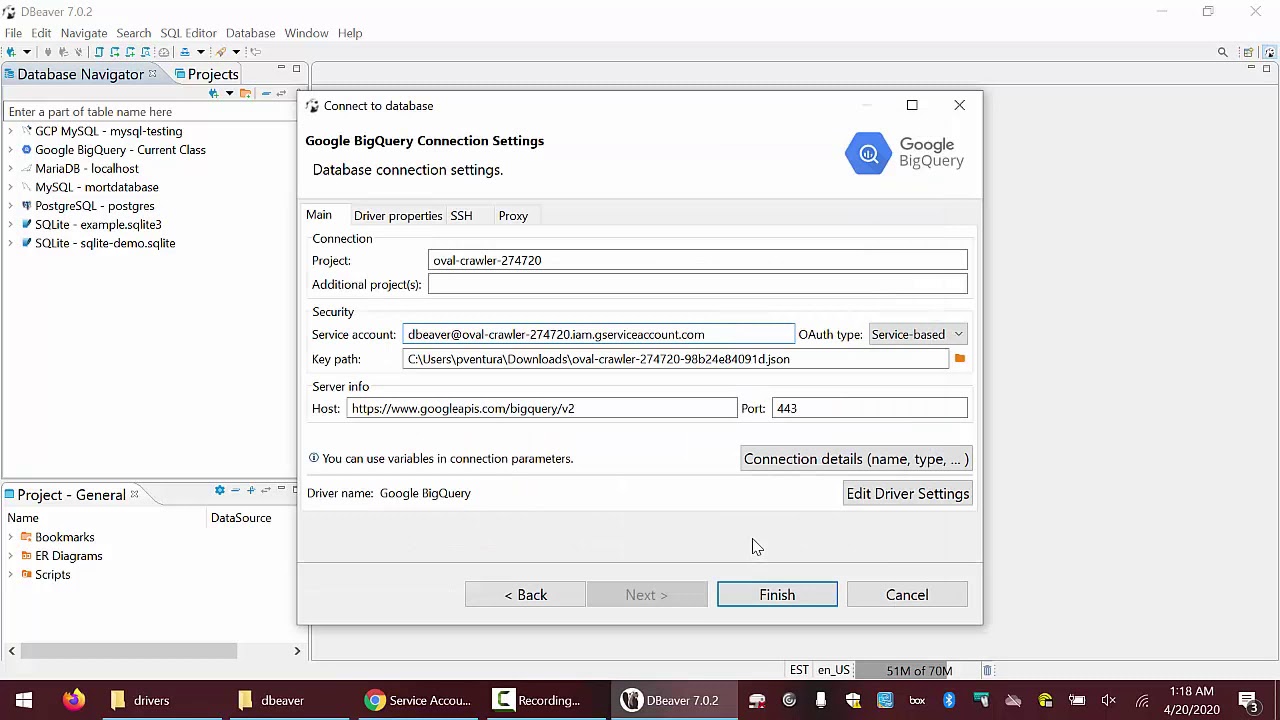1280x720 pixels.
Task: Click the New Connection plug icon in main toolbar
Action: (11, 52)
